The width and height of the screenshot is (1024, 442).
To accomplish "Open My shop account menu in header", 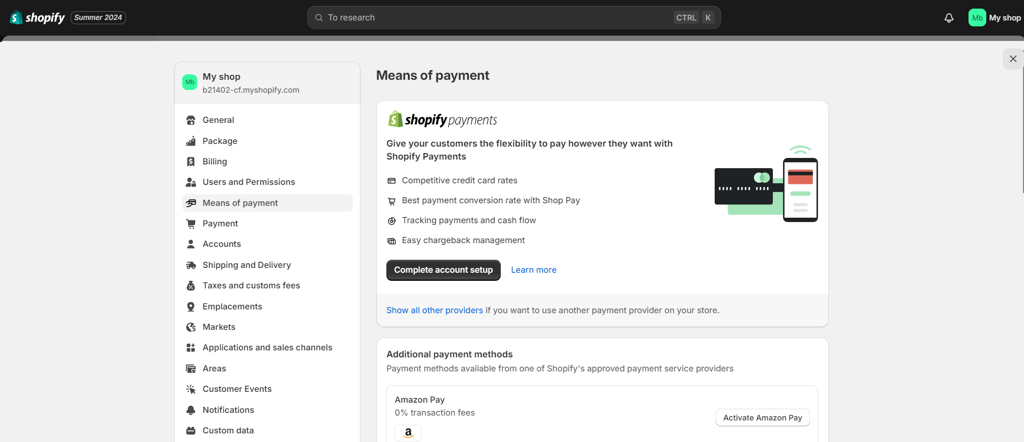I will pyautogui.click(x=994, y=18).
